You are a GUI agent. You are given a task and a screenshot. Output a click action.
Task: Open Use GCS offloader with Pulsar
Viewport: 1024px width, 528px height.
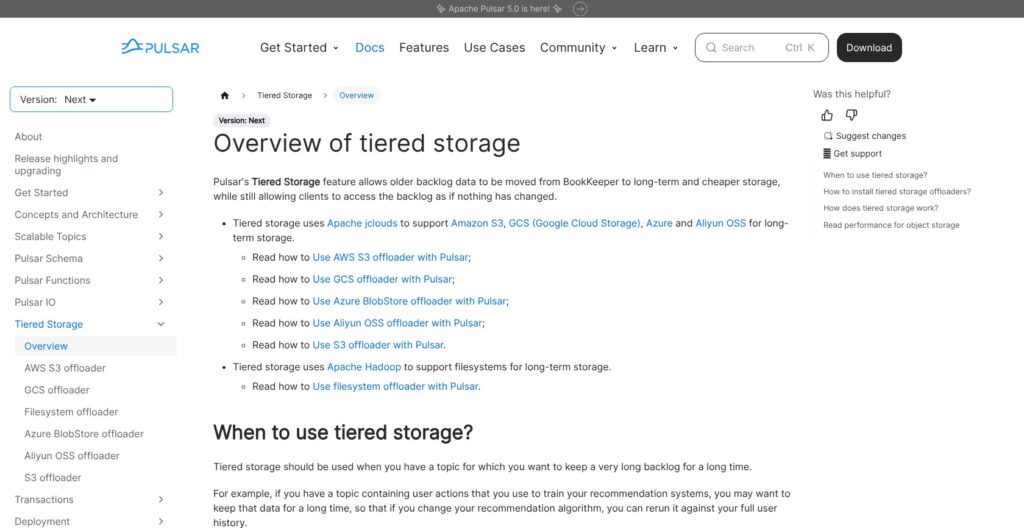[383, 279]
